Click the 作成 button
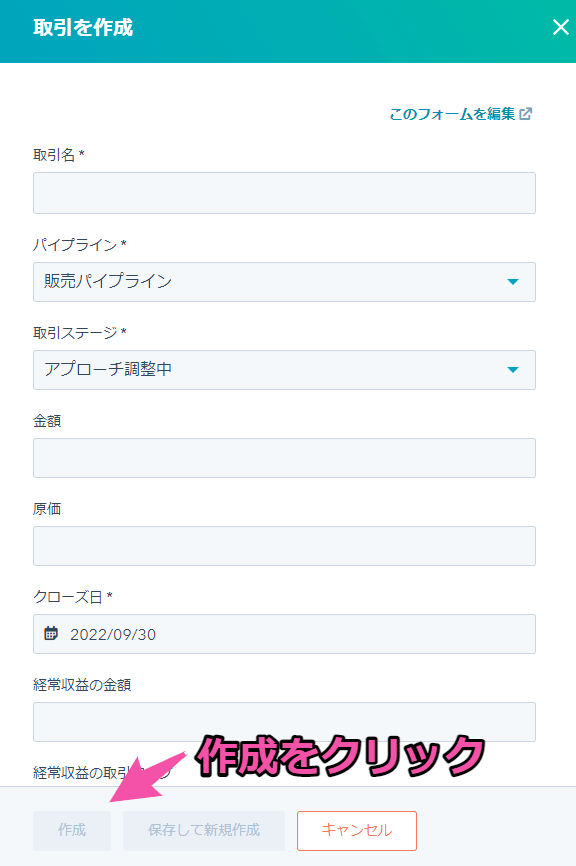576x866 pixels. tap(72, 830)
